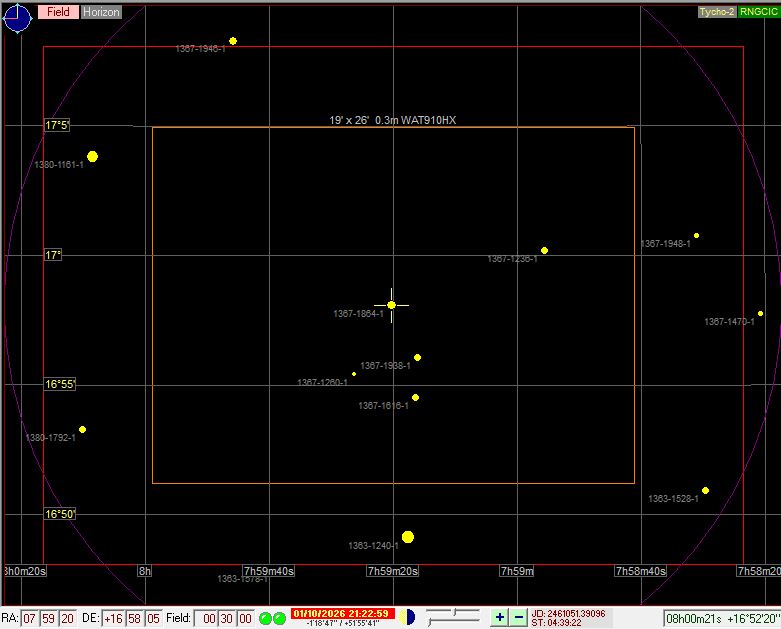The image size is (781, 629).
Task: Click the upper slider next to the moon icon
Action: pos(453,611)
